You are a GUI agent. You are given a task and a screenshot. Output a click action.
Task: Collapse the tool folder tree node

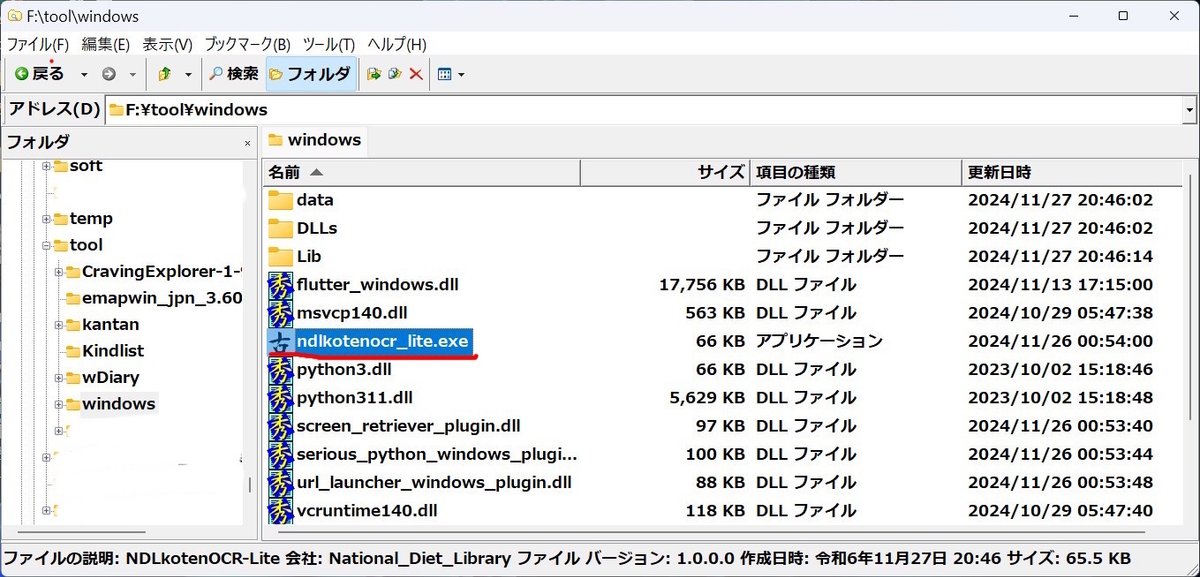46,245
